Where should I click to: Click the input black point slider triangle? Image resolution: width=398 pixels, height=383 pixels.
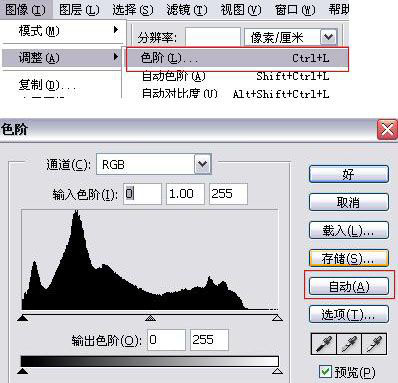click(x=22, y=318)
